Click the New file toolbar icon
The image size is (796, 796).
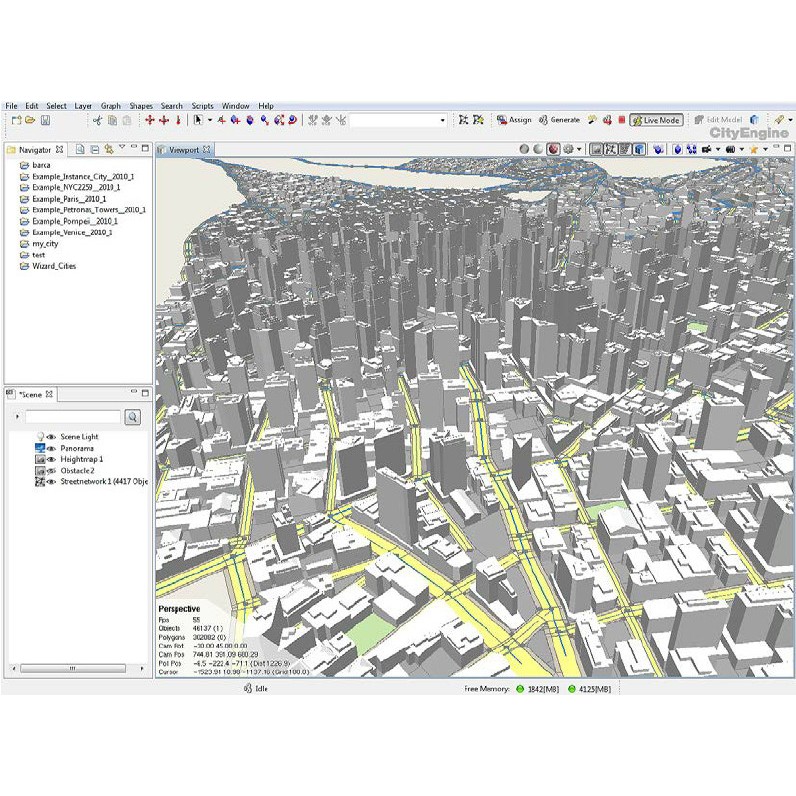[x=16, y=120]
